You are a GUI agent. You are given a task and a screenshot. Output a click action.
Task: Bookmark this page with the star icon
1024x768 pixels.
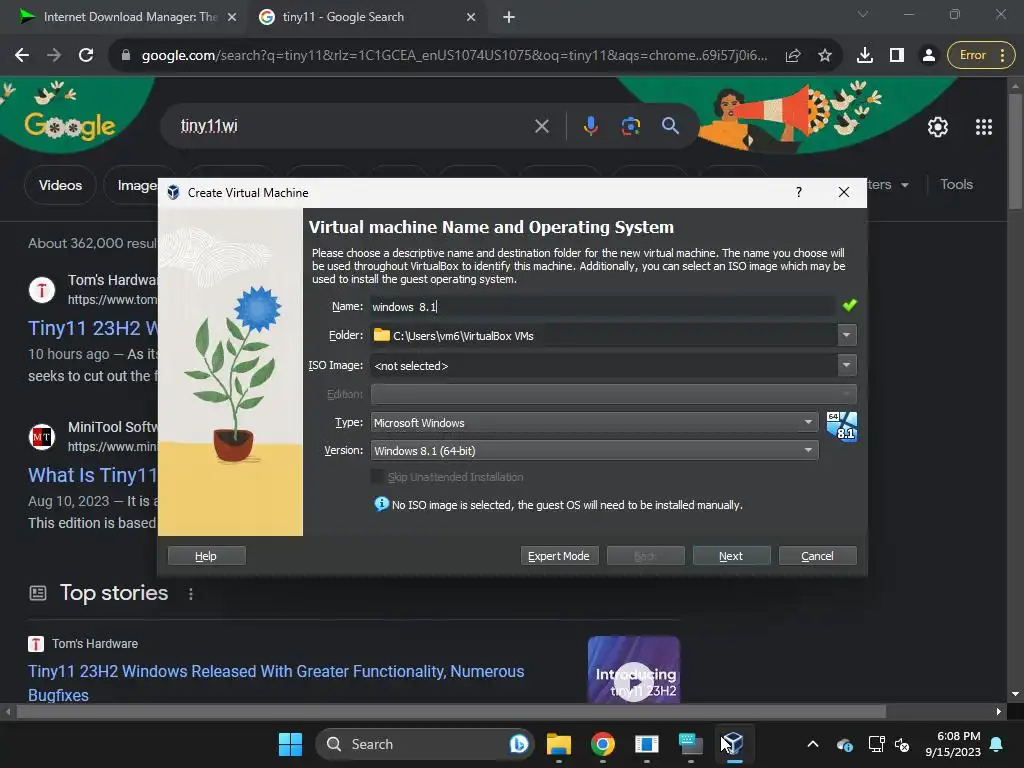pos(825,56)
